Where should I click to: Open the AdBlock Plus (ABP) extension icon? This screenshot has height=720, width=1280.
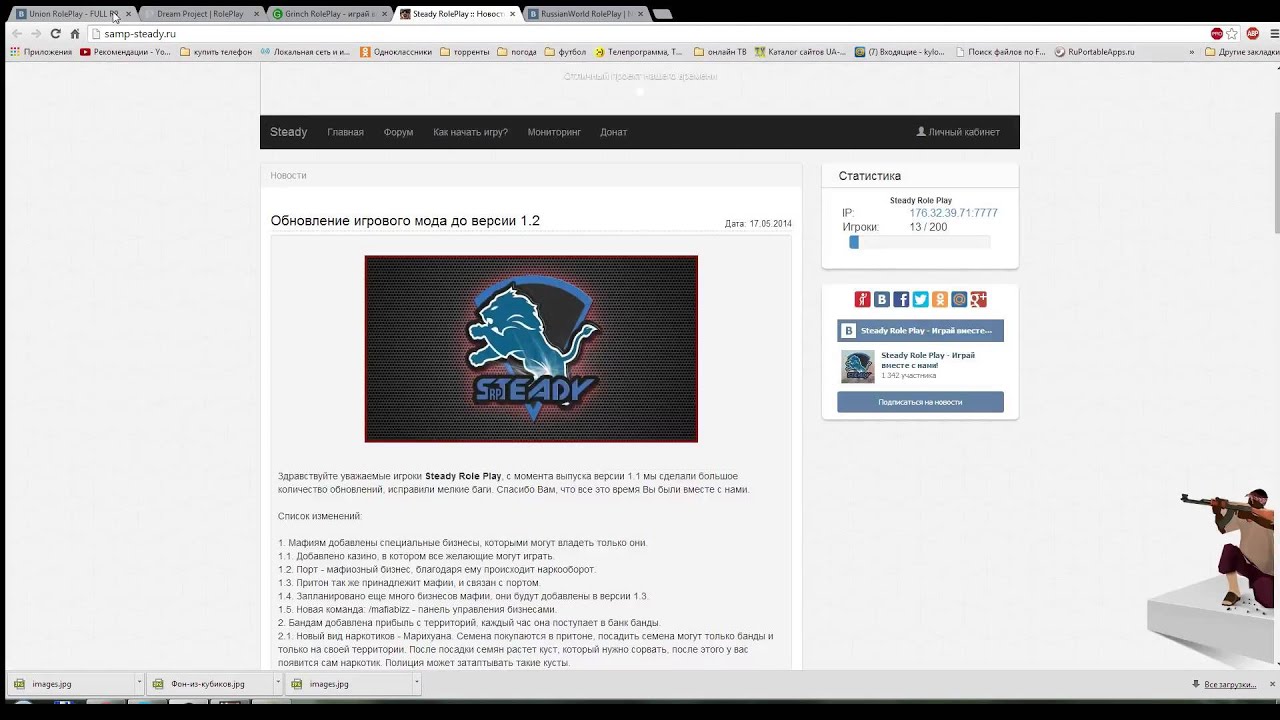(x=1252, y=33)
